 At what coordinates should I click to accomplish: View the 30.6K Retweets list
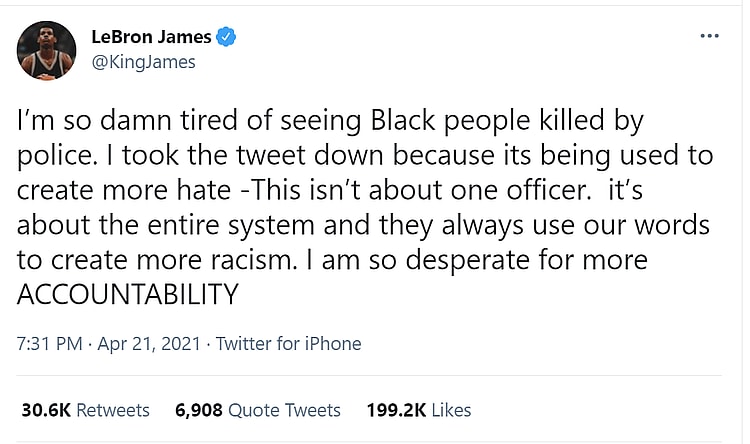pos(85,410)
